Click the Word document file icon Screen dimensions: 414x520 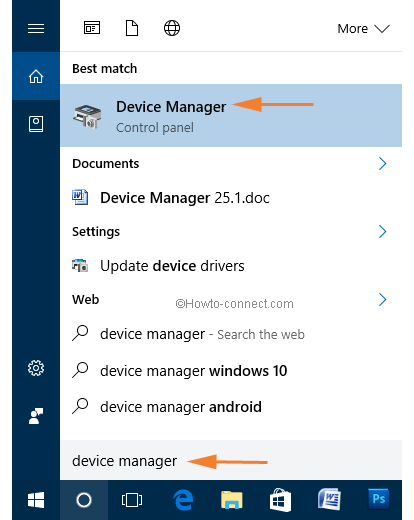[x=80, y=197]
